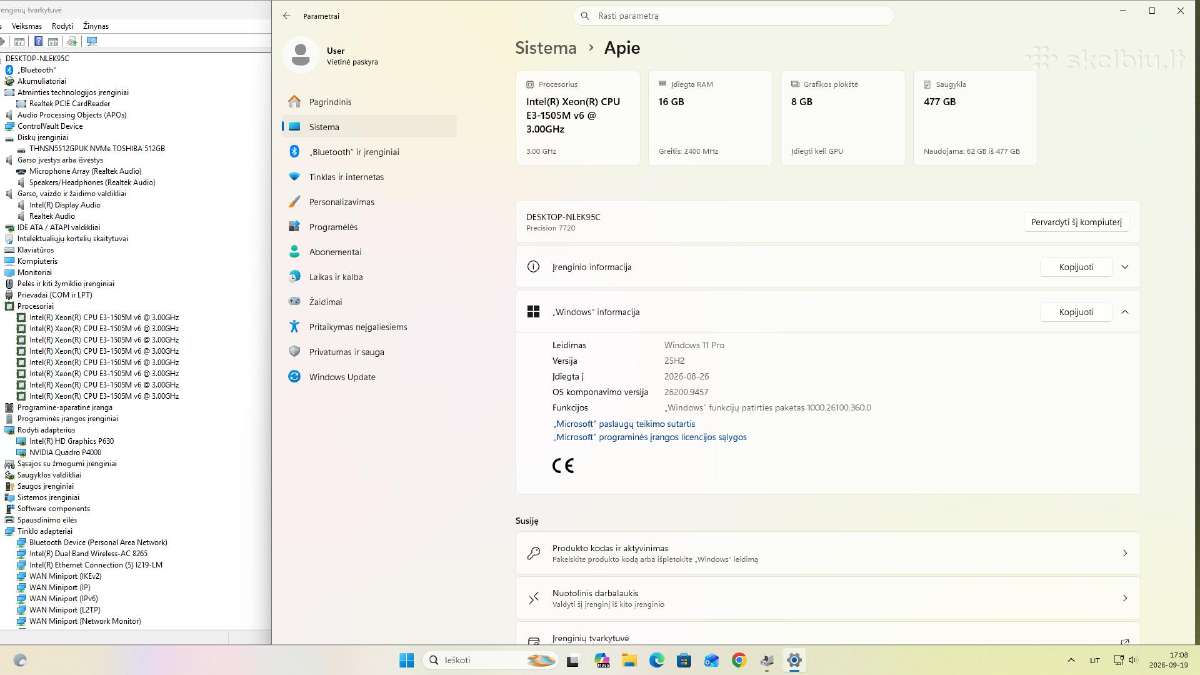Select Bluetooth Device (Personal Area Network)
The image size is (1200, 675).
98,542
